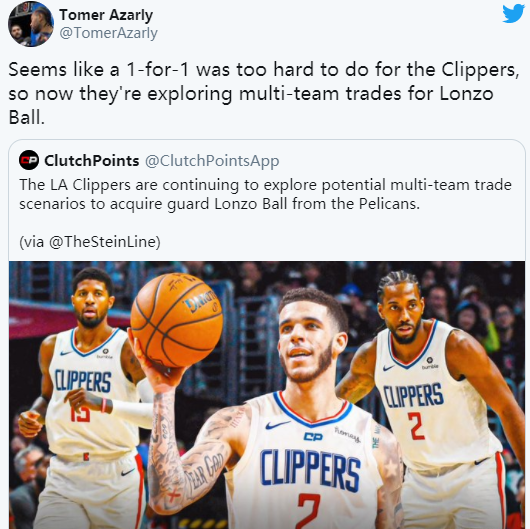The image size is (530, 529).
Task: Click the ClutchPoints CP logo icon
Action: coord(29,160)
